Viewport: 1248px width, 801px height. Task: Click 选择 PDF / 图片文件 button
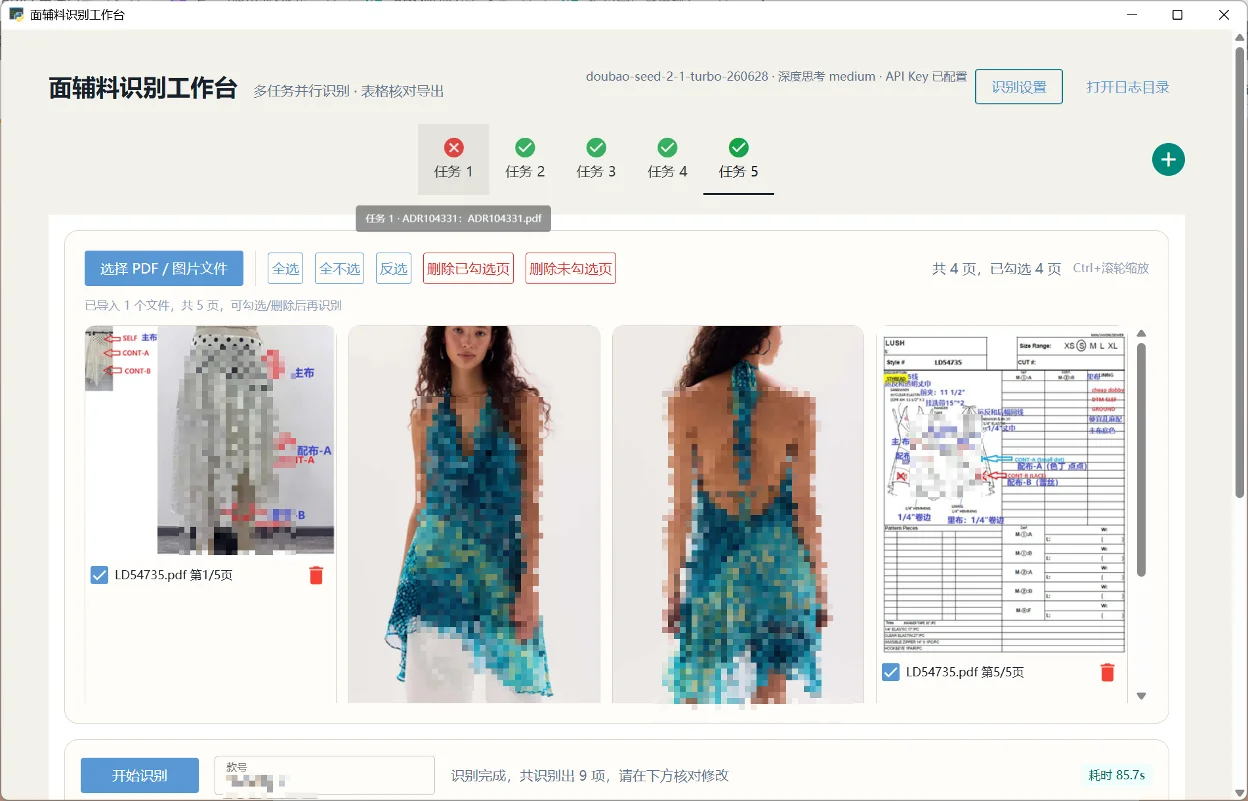point(164,268)
